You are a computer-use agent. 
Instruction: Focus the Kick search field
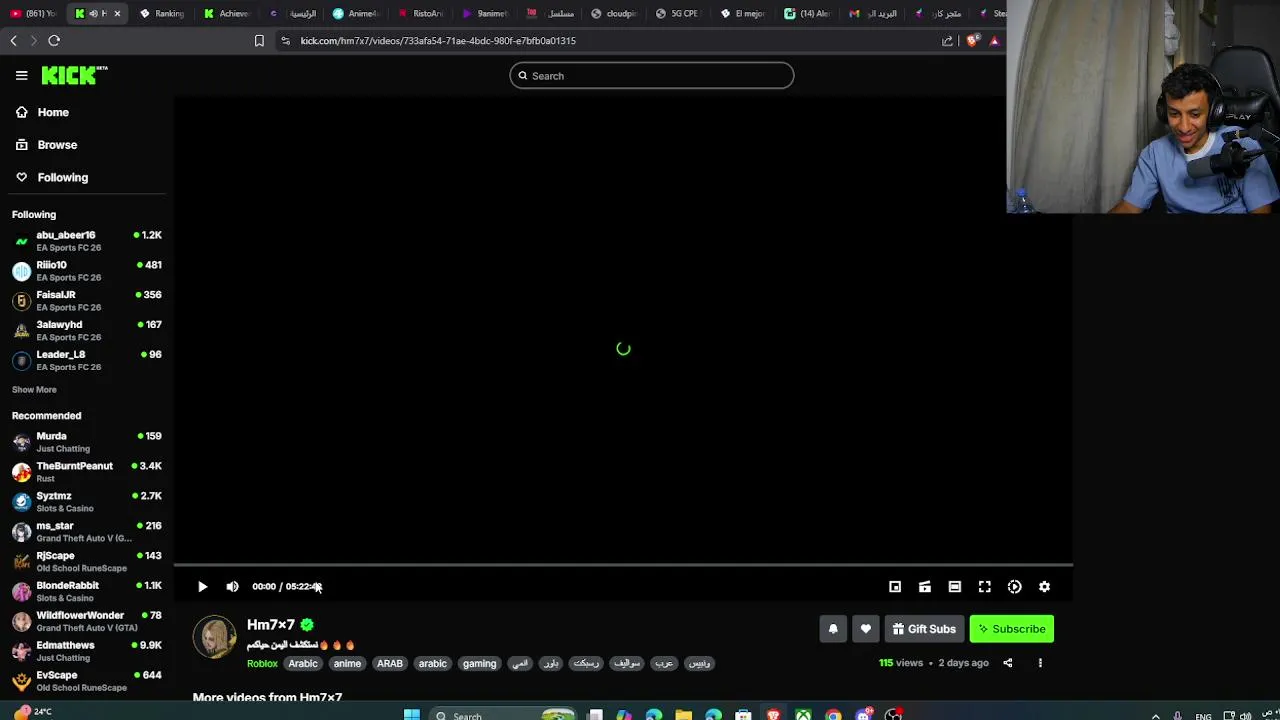point(651,76)
